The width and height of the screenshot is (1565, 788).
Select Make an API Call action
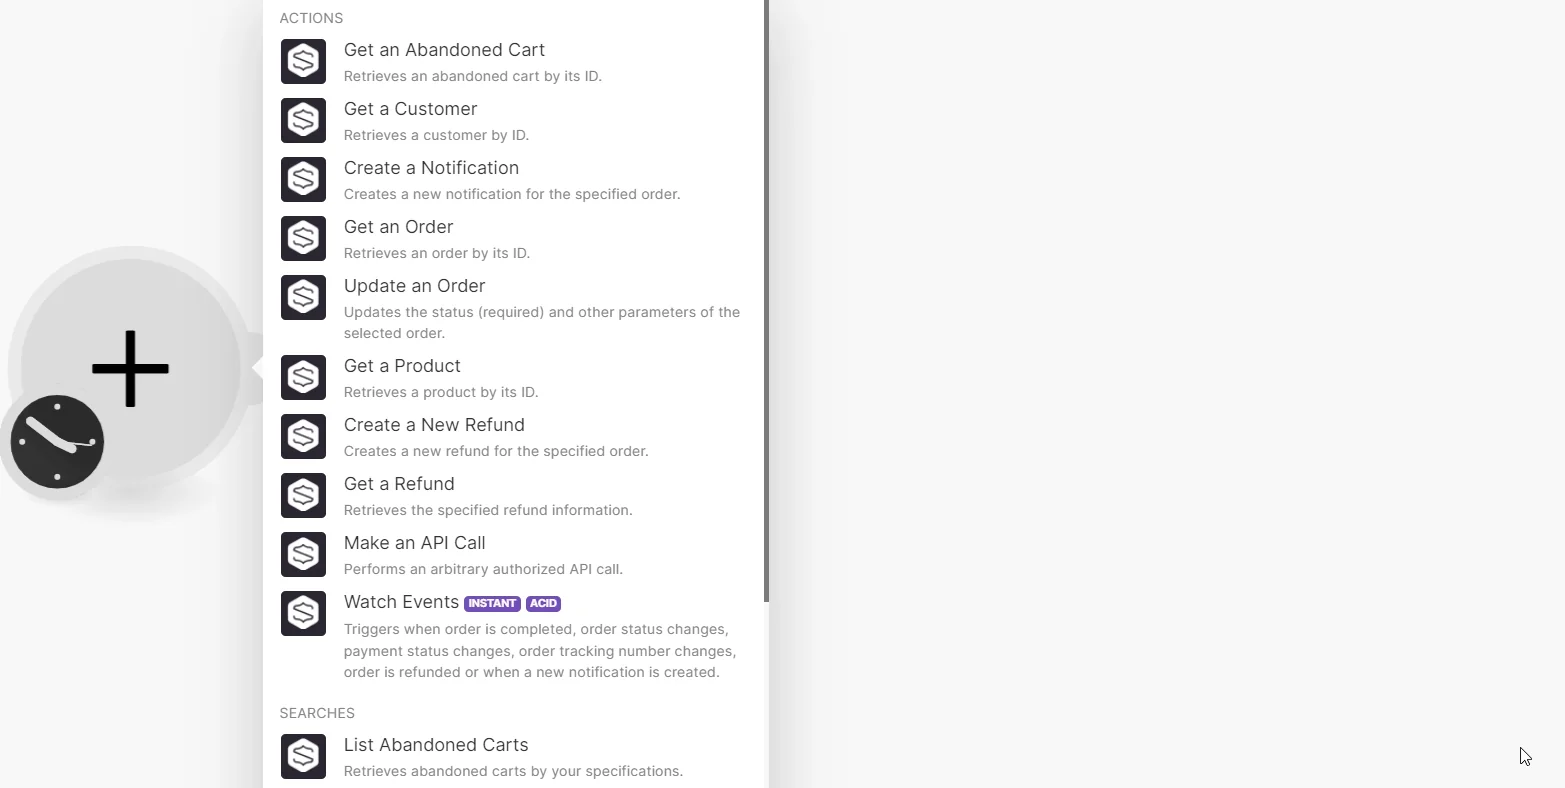(515, 555)
